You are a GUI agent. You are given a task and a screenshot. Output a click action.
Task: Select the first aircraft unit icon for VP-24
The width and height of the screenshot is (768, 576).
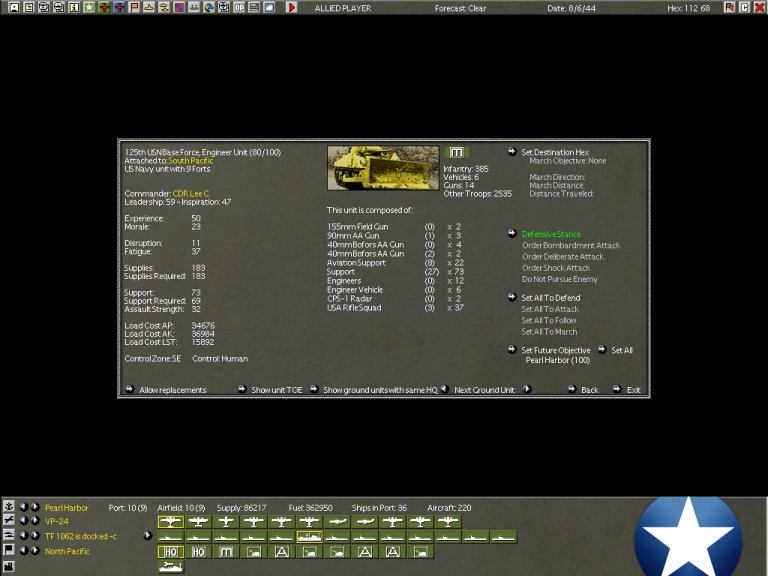[x=170, y=522]
